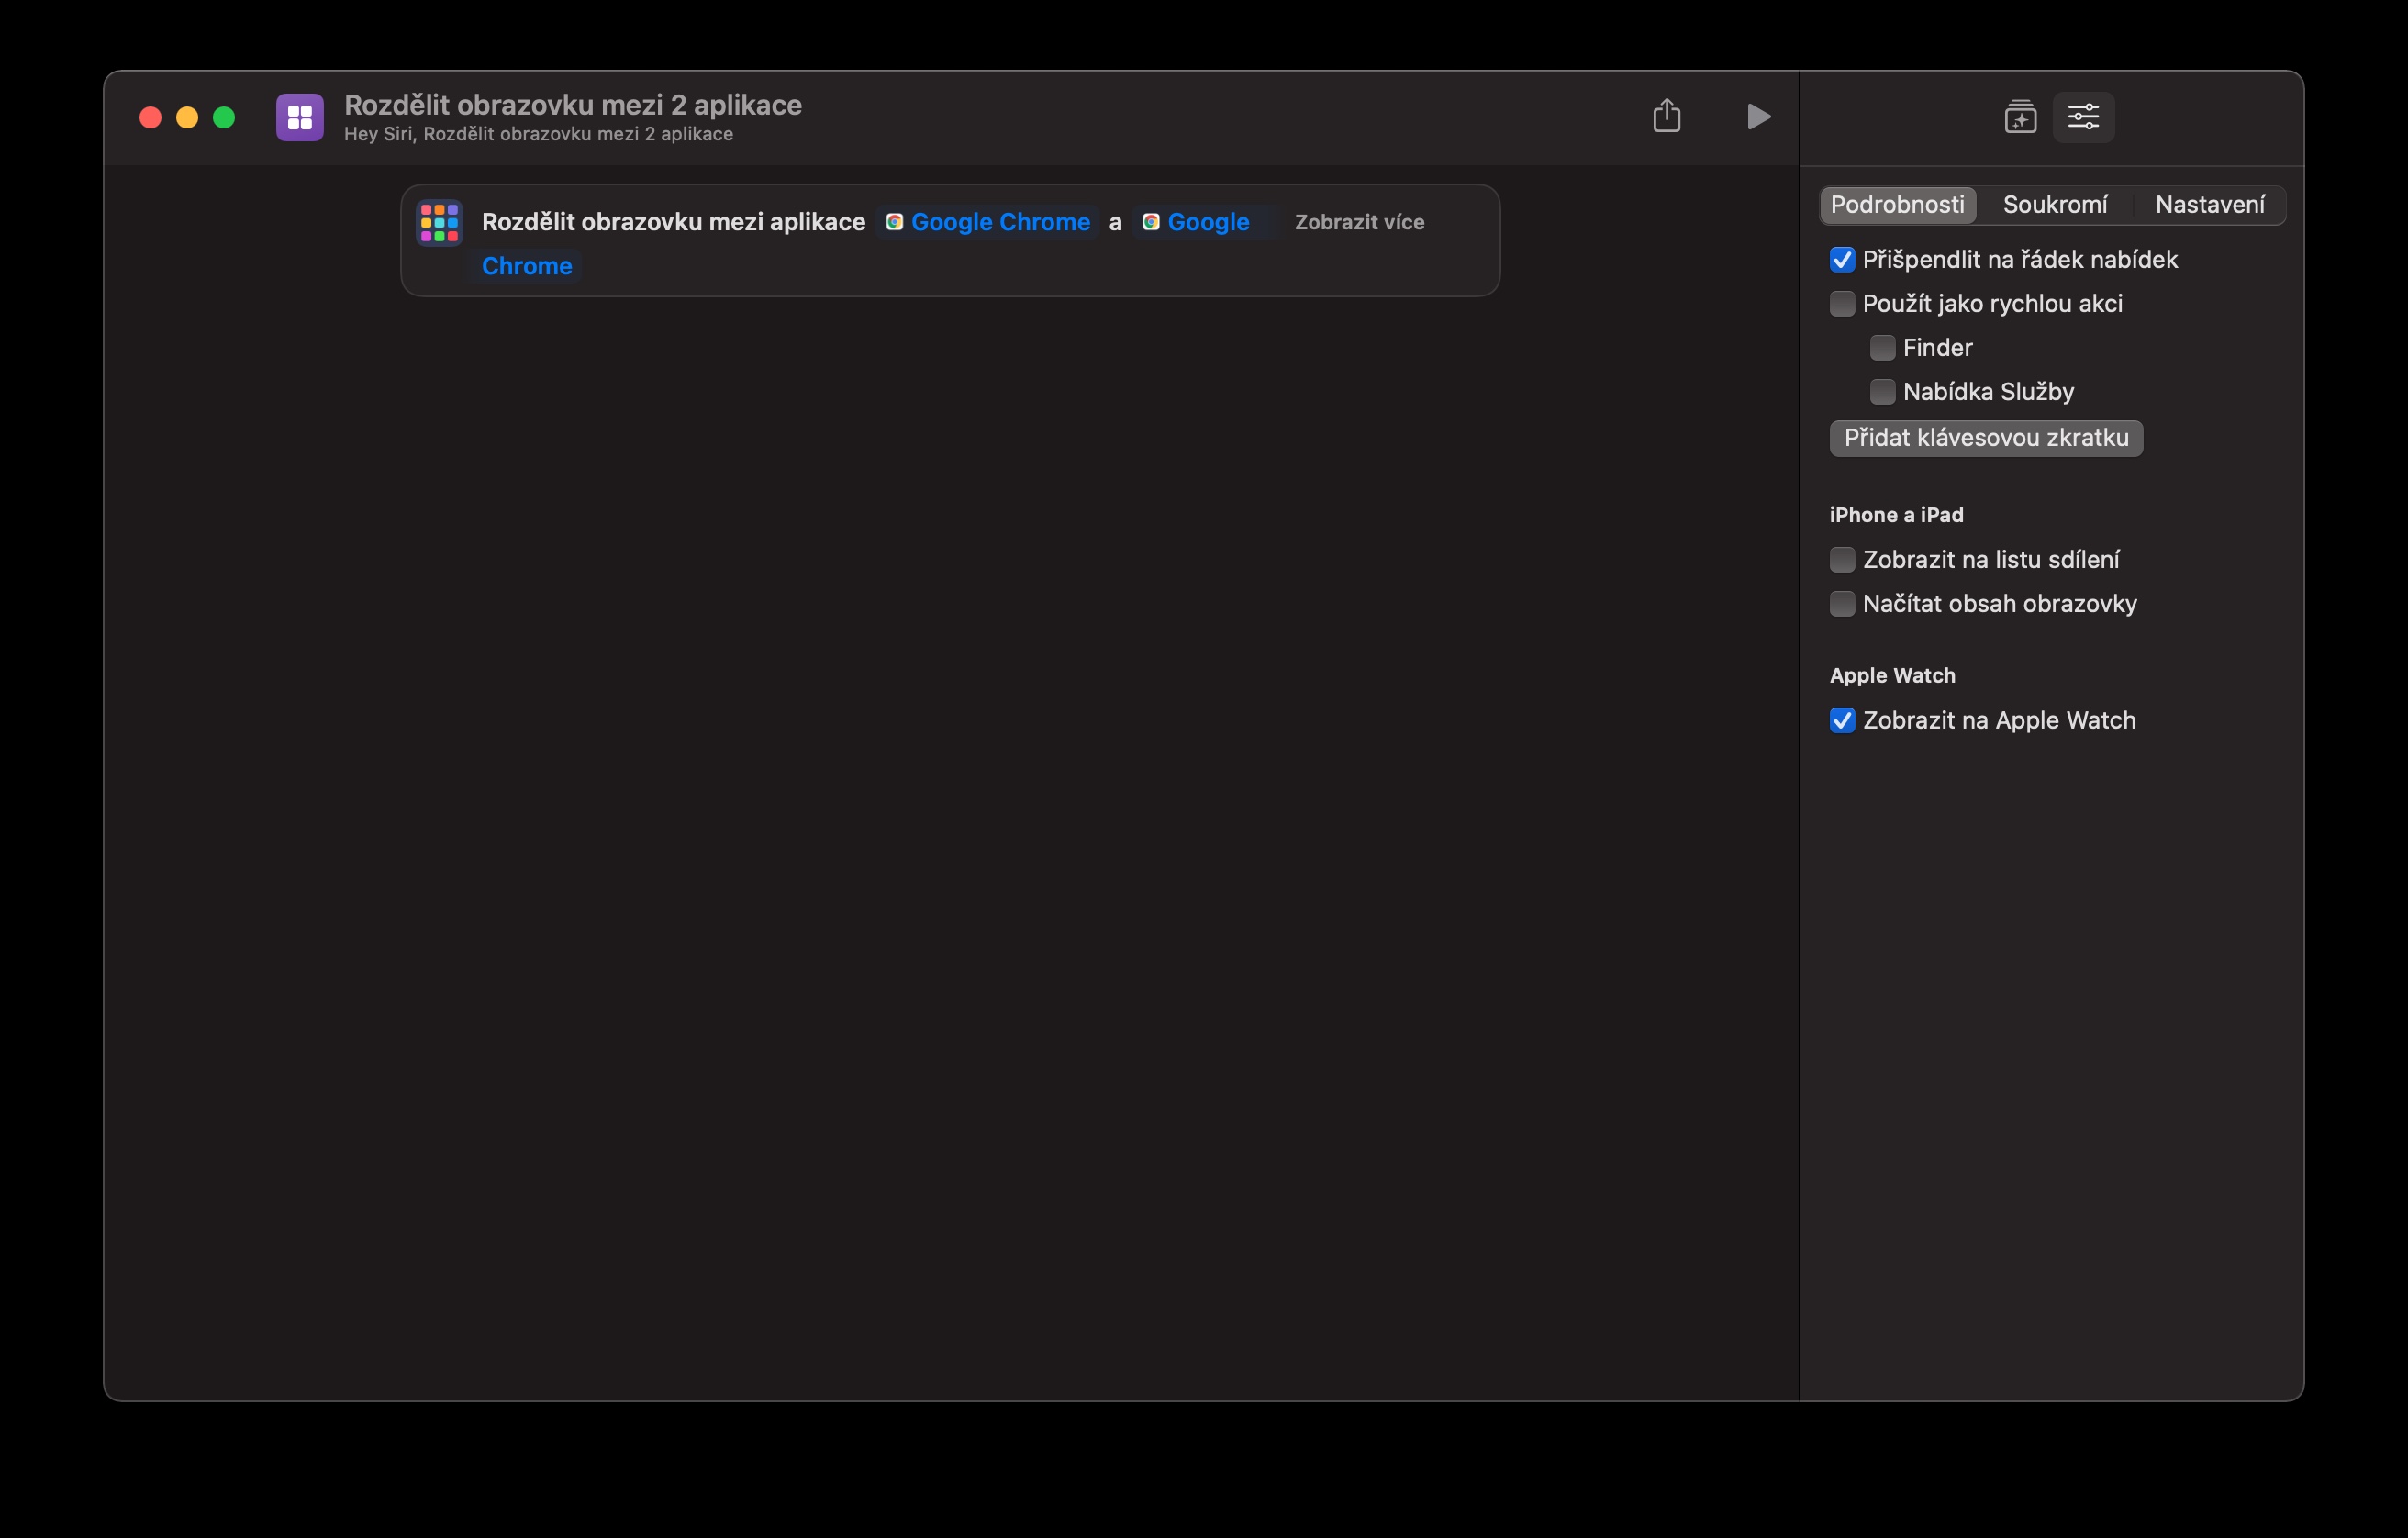Viewport: 2408px width, 1538px height.
Task: Expand the action with Zobrazit více
Action: [1359, 222]
